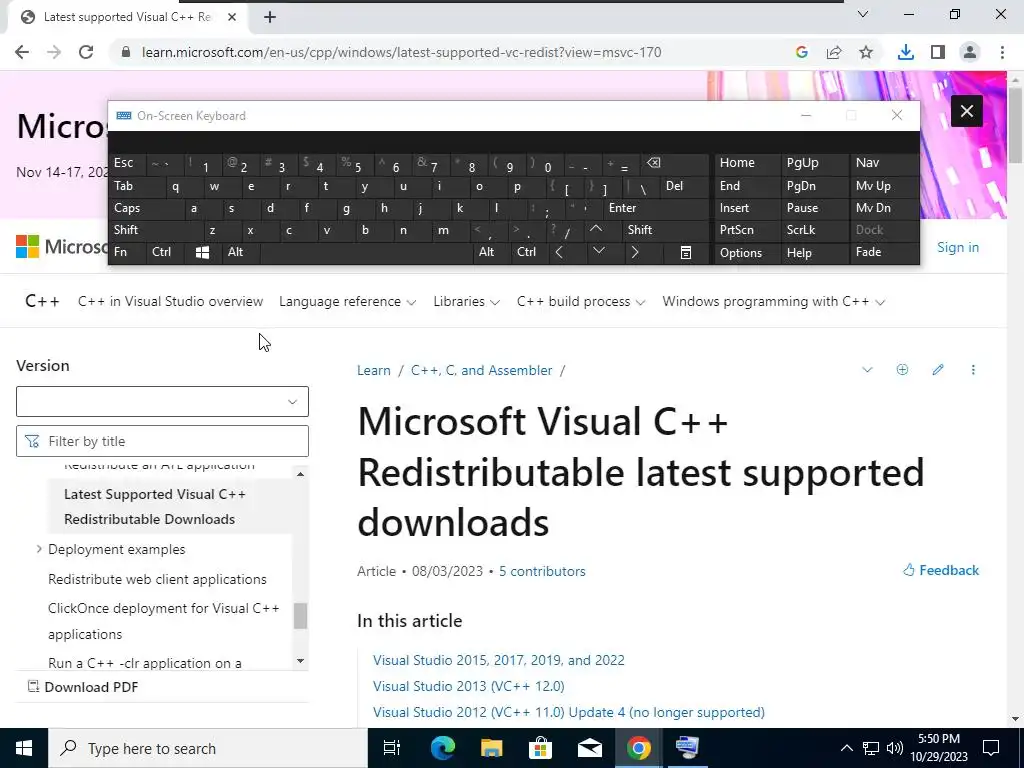Click Sign in link
Screen dimensions: 1024x768
pyautogui.click(x=957, y=248)
